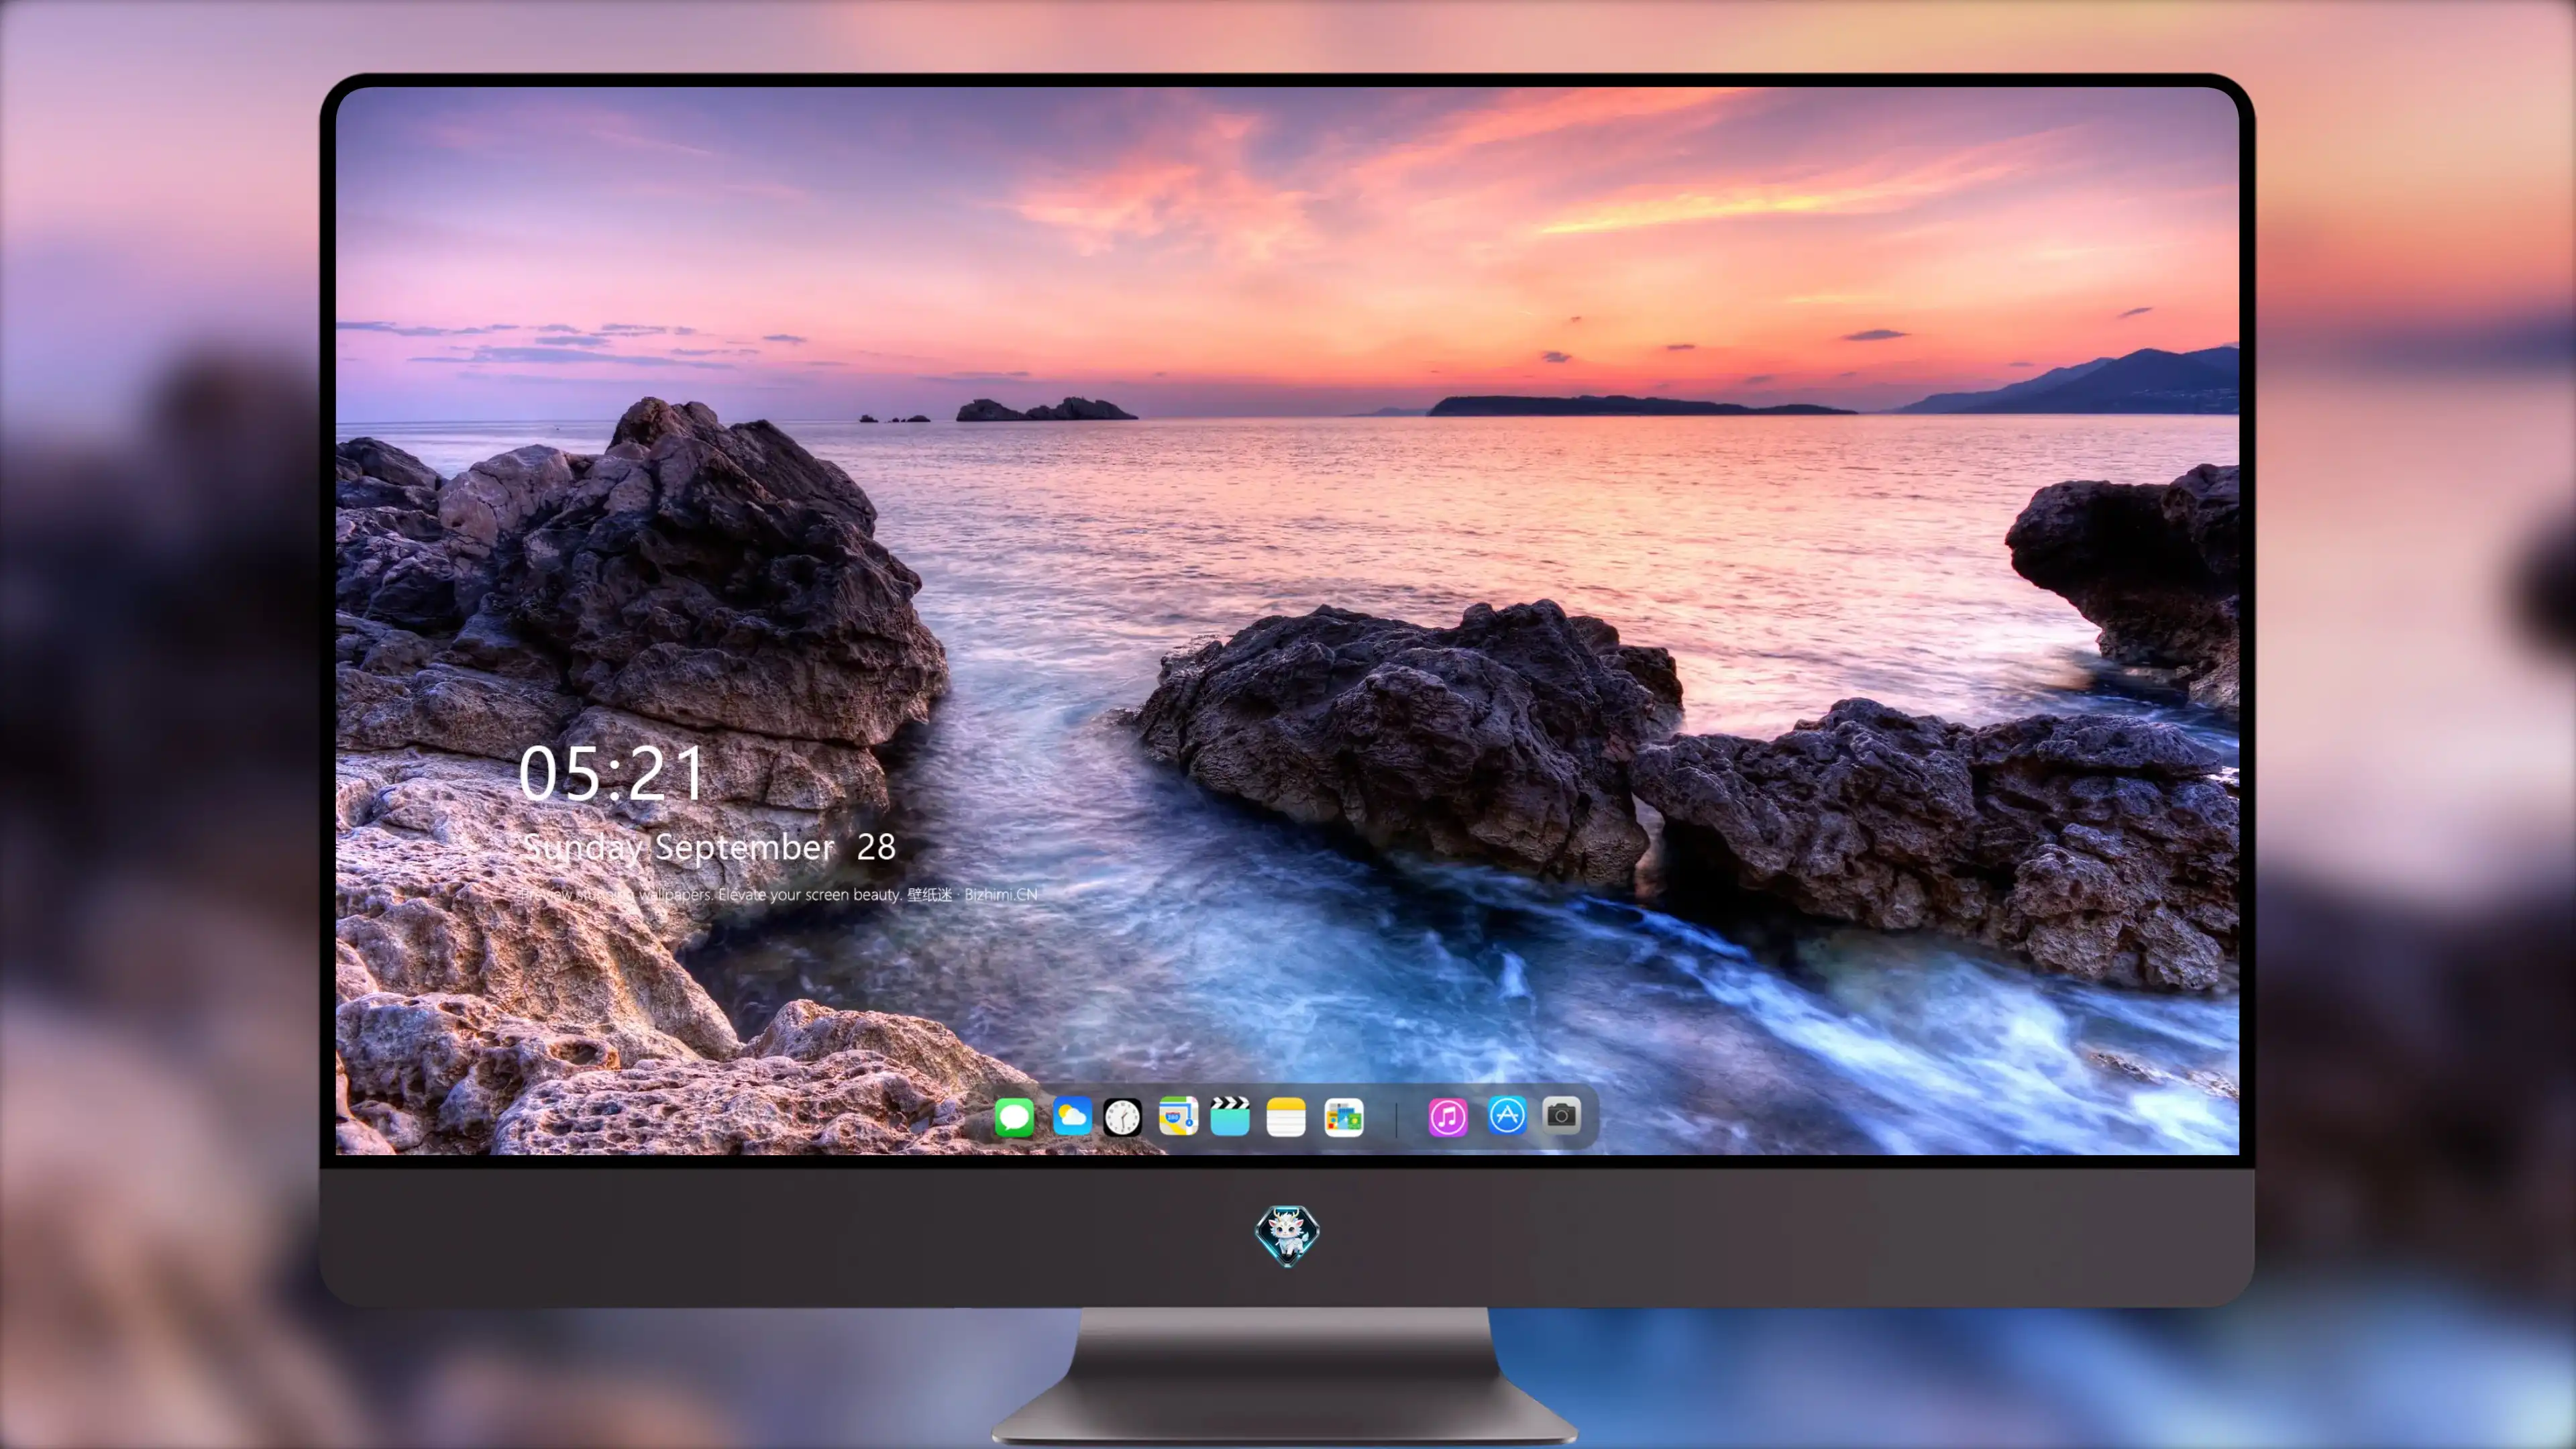Viewport: 2576px width, 1449px height.
Task: Open the Camera app in the dock
Action: click(x=1561, y=1115)
